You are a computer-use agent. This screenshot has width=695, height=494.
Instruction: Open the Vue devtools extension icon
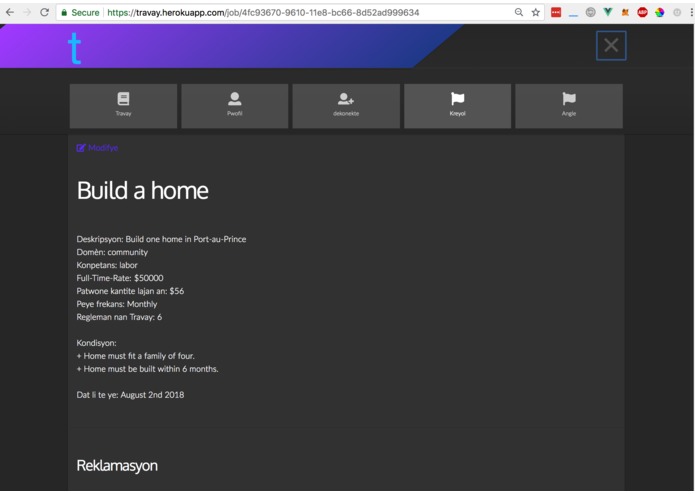click(x=608, y=12)
